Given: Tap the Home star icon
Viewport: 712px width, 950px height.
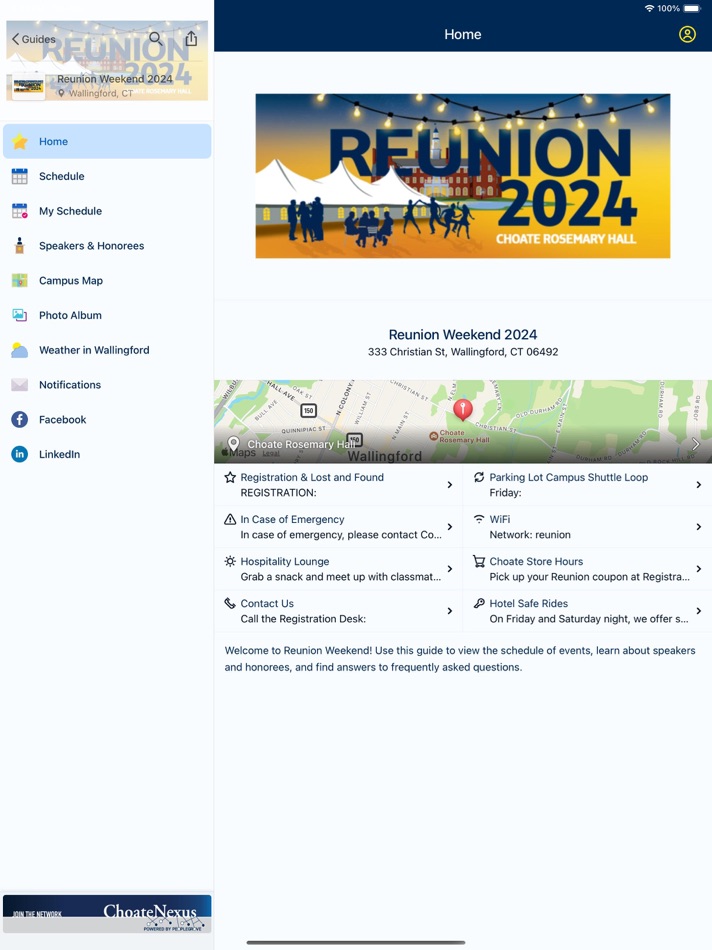Looking at the screenshot, I should (x=19, y=142).
